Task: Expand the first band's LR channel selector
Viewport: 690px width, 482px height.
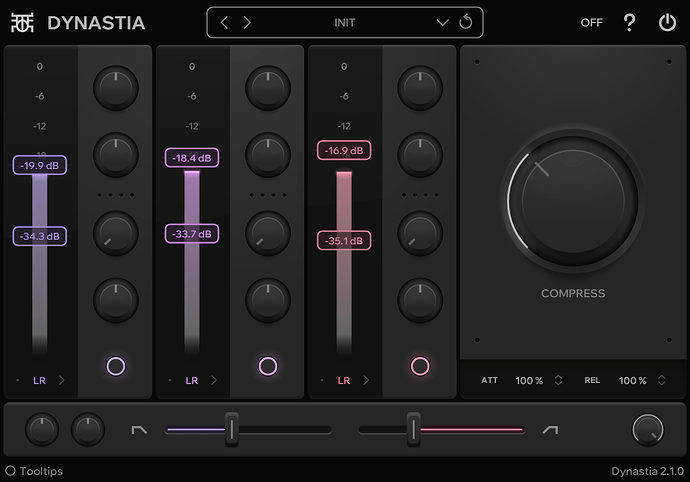Action: tap(62, 381)
